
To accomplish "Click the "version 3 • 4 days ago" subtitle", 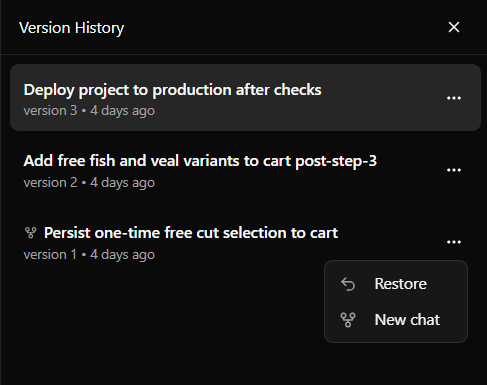I will click(89, 111).
